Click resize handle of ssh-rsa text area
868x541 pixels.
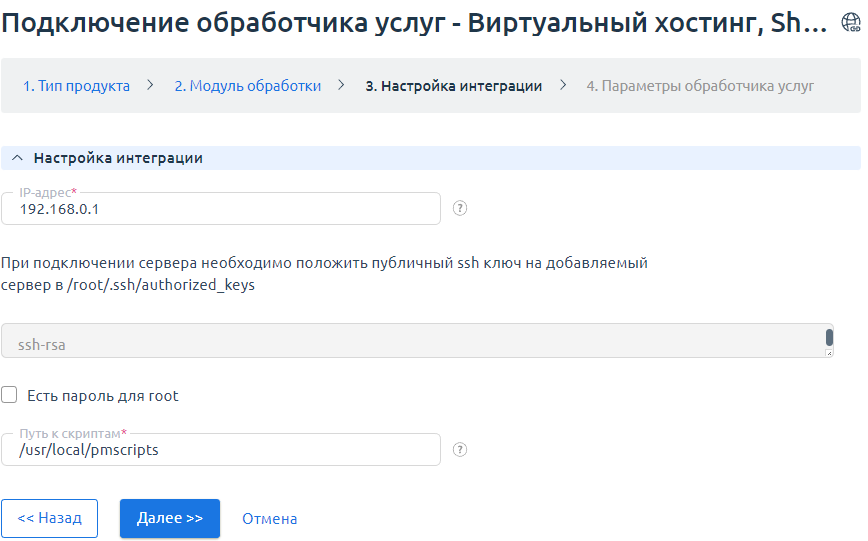(x=828, y=353)
